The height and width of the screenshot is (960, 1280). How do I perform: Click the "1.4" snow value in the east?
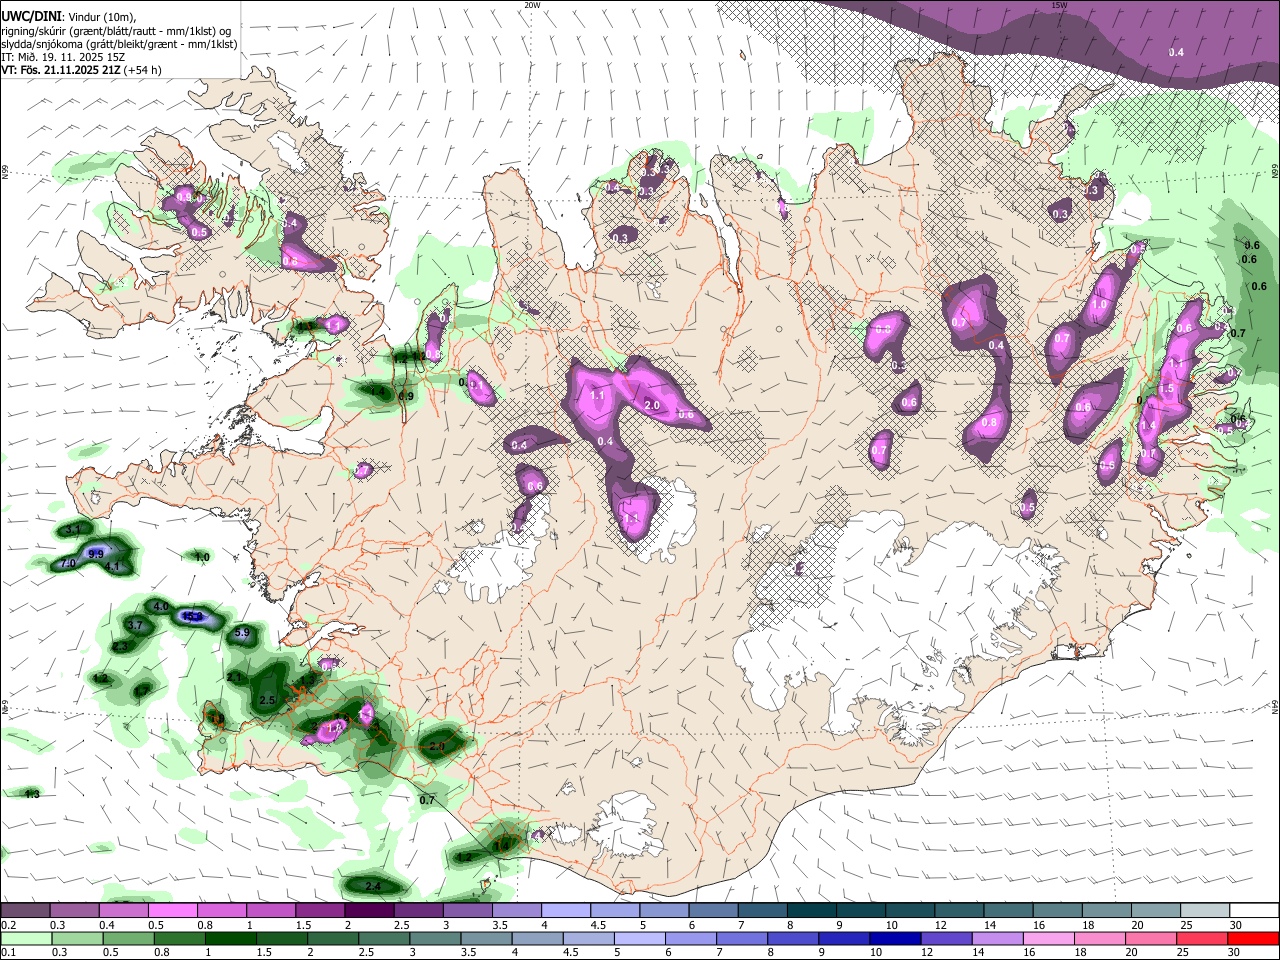[x=1148, y=426]
